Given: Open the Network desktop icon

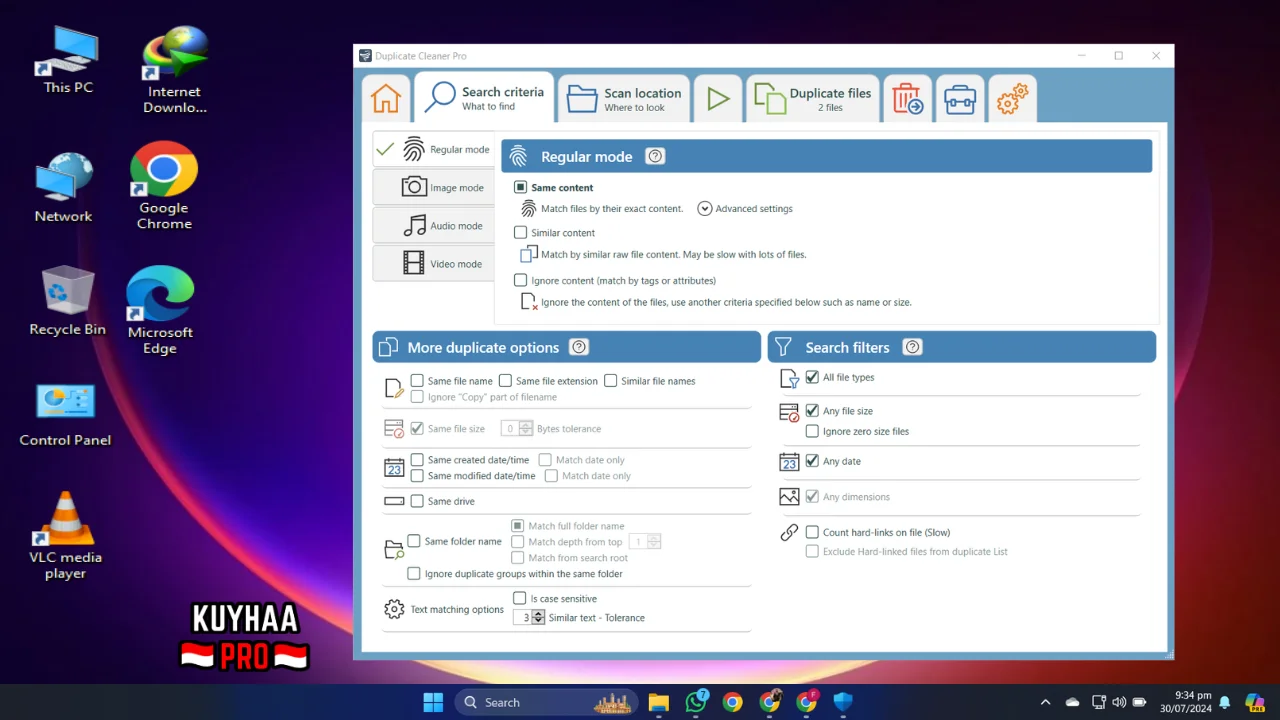Looking at the screenshot, I should tap(64, 188).
